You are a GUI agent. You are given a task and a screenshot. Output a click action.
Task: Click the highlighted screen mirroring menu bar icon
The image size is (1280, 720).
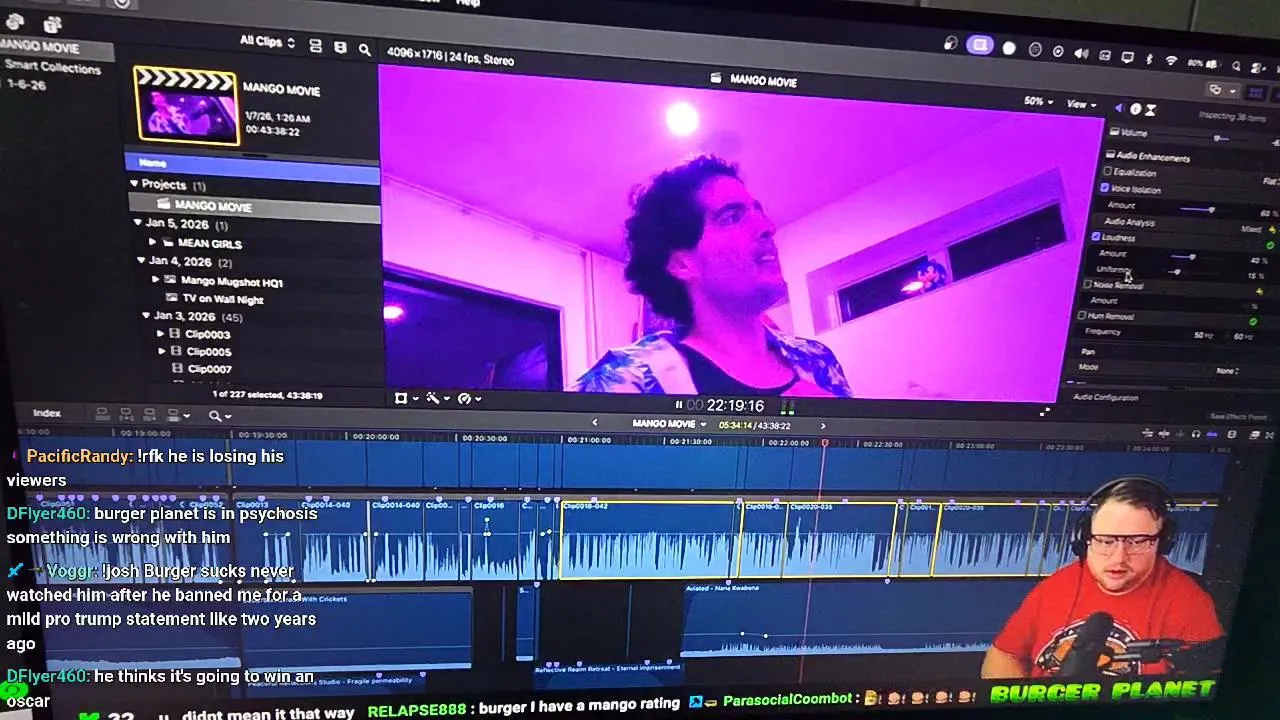980,45
